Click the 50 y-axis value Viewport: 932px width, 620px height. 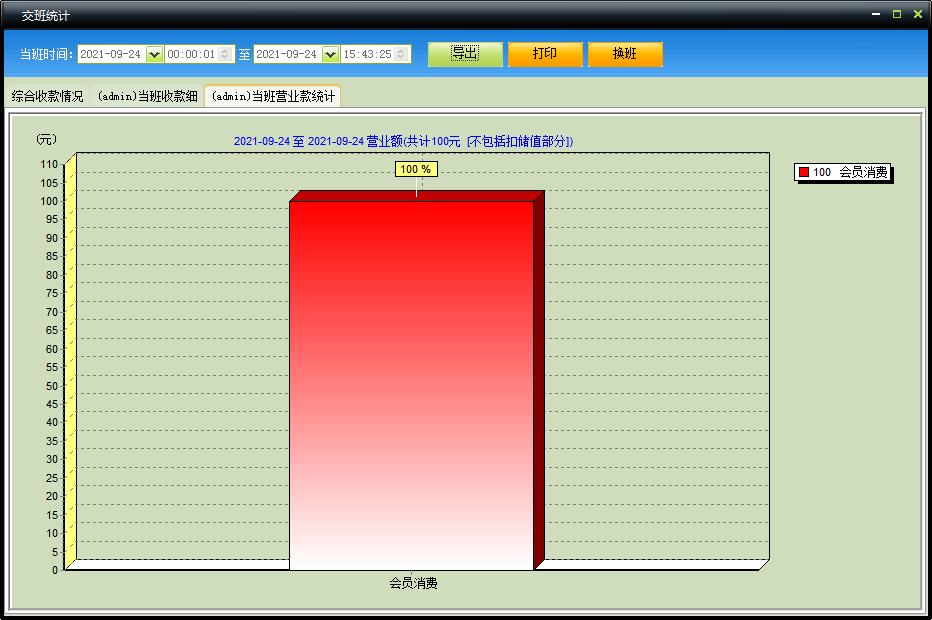(x=52, y=386)
